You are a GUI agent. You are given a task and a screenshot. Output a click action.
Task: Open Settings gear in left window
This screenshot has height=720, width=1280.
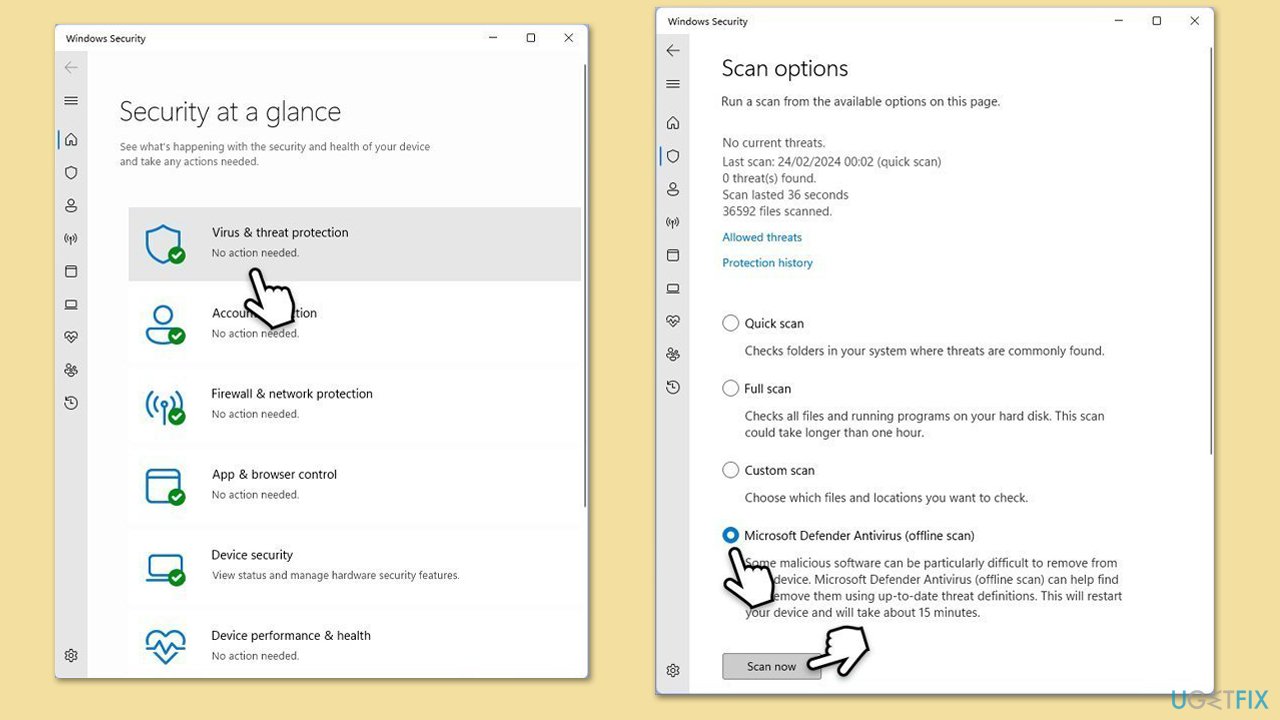tap(71, 656)
